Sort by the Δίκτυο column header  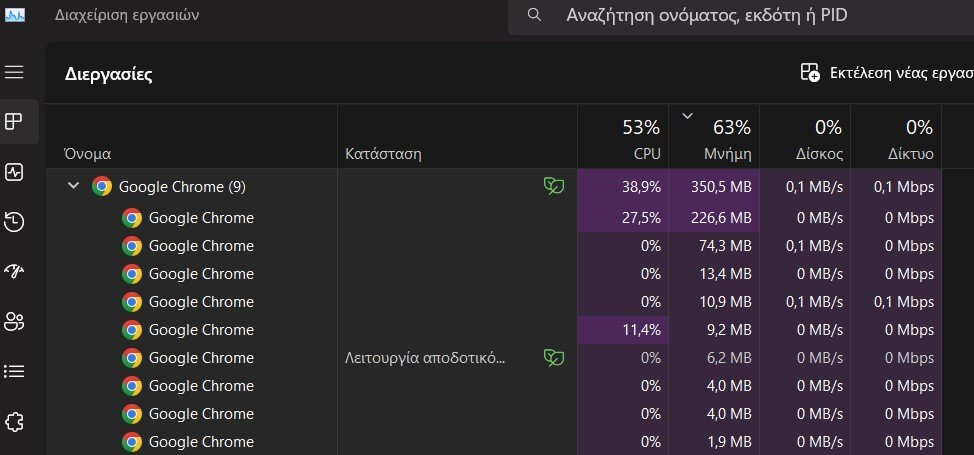click(x=896, y=137)
